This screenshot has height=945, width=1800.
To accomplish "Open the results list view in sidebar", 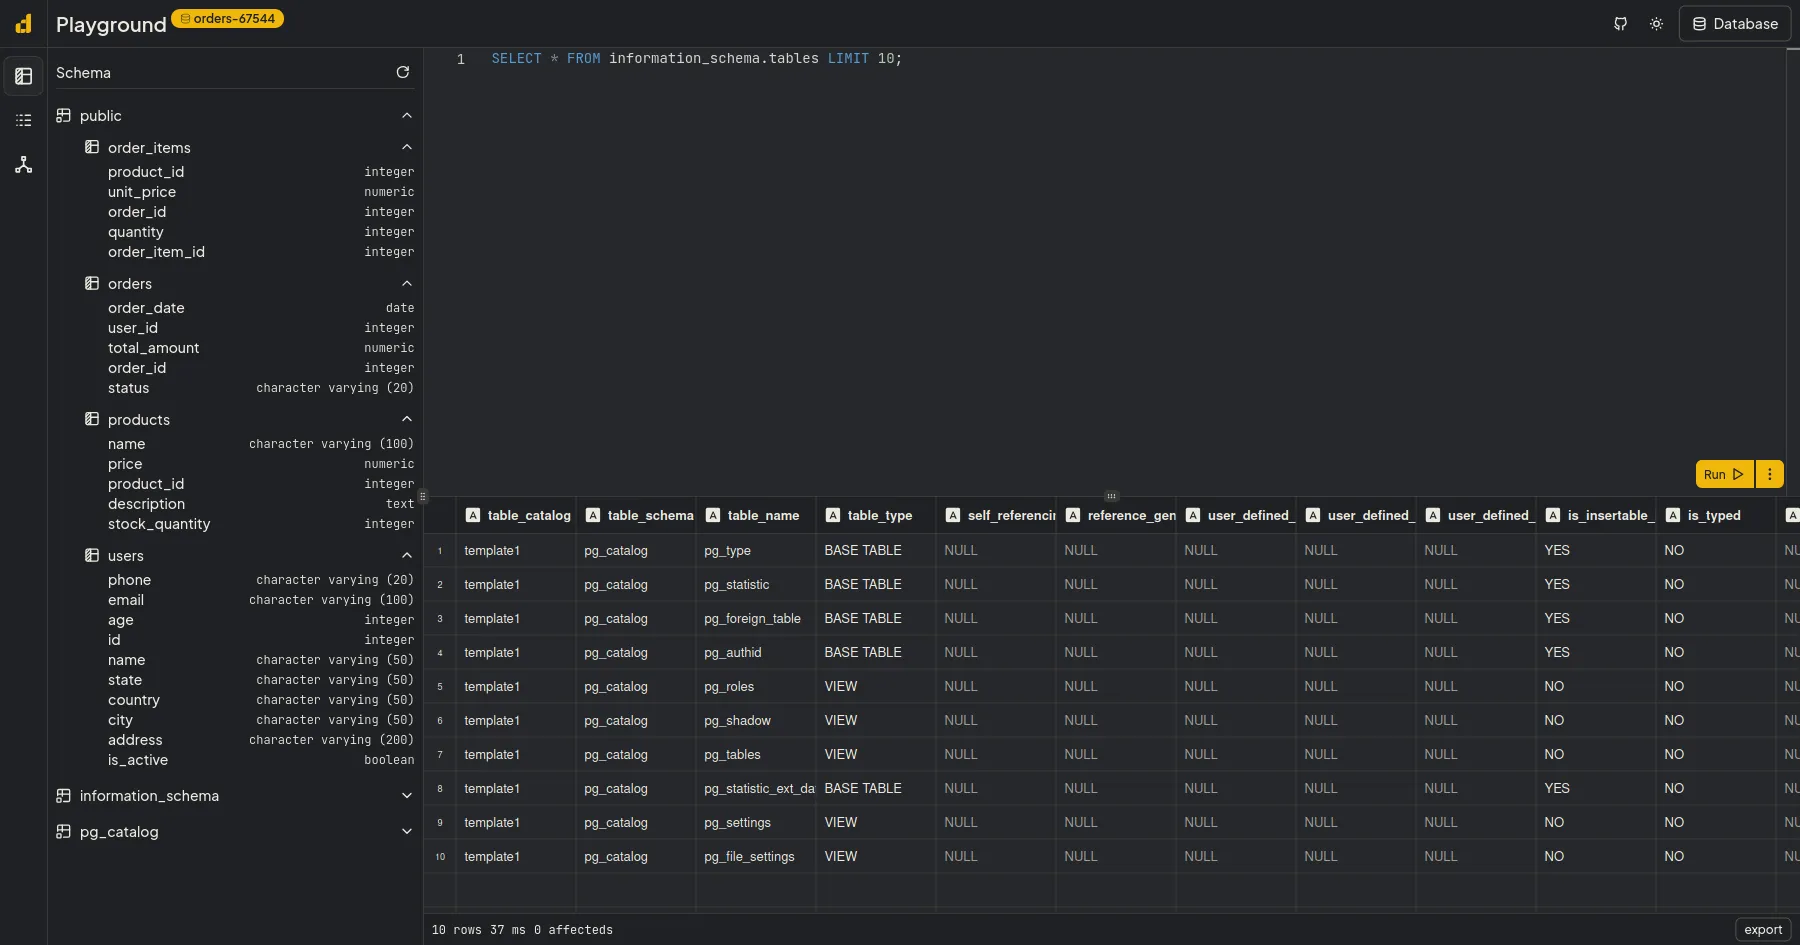I will [x=23, y=120].
